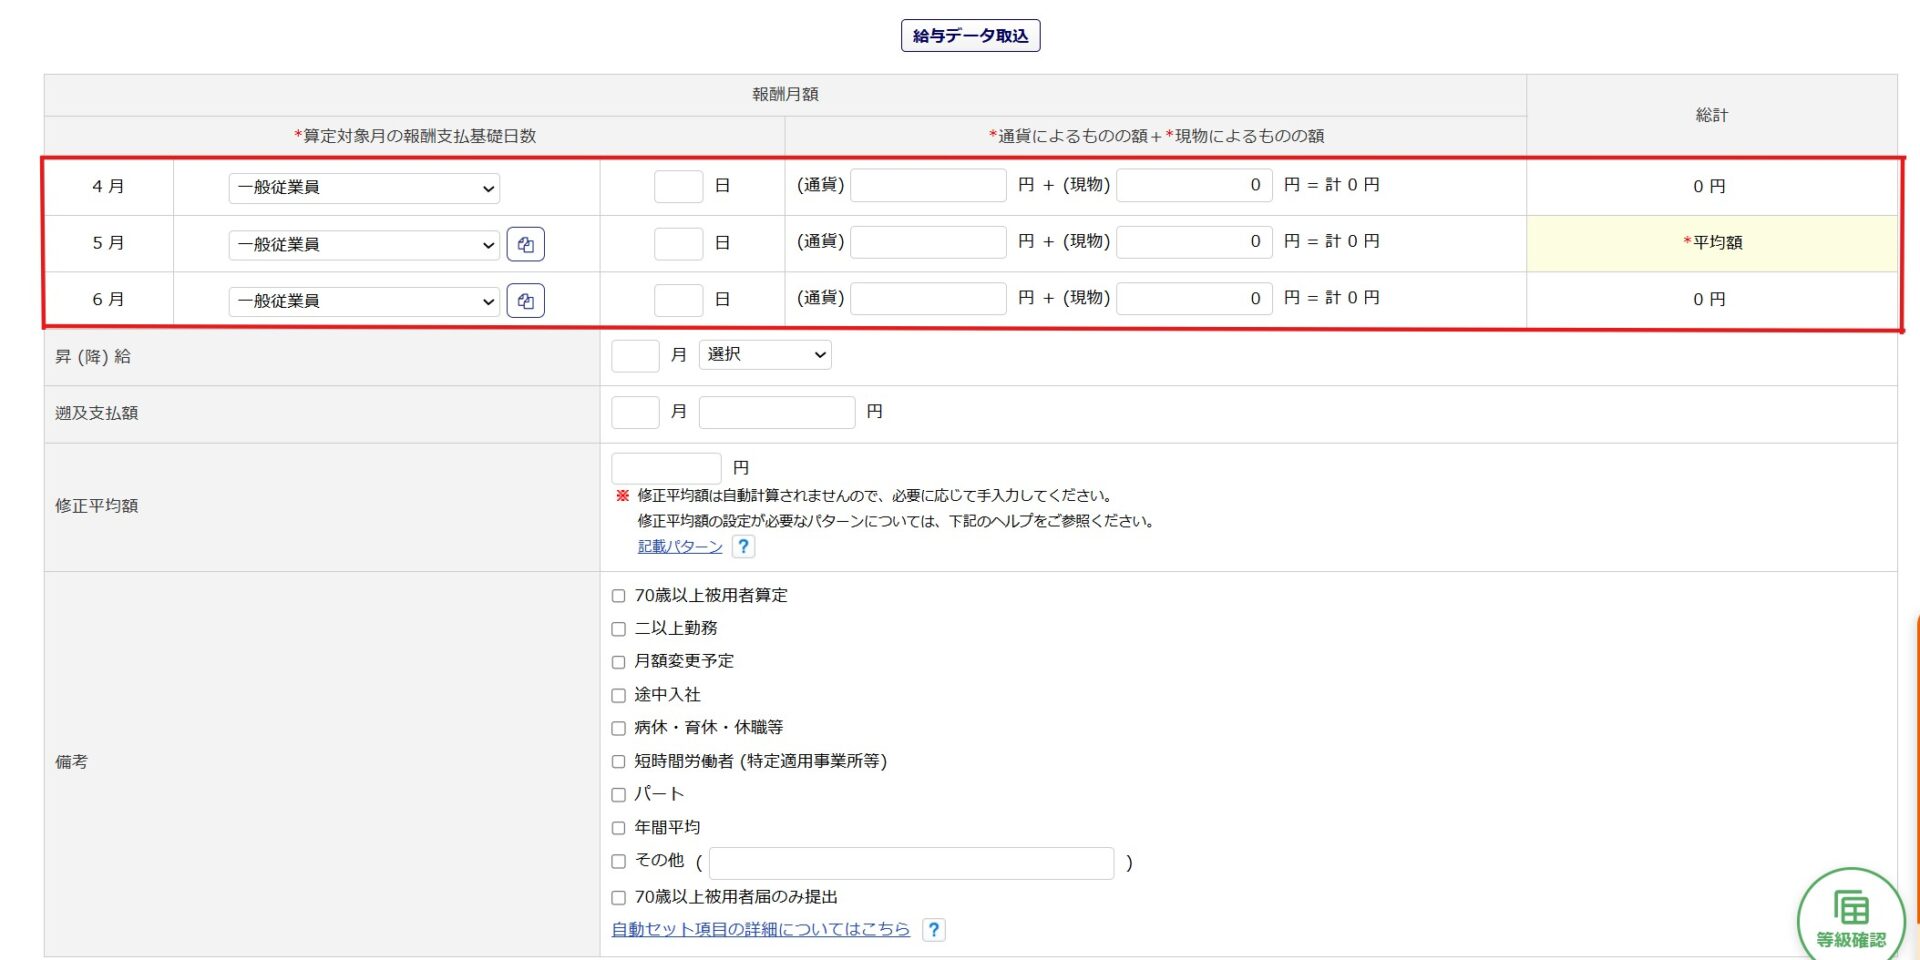Click 5月 現物 amount field
1920x960 pixels.
pyautogui.click(x=1194, y=242)
